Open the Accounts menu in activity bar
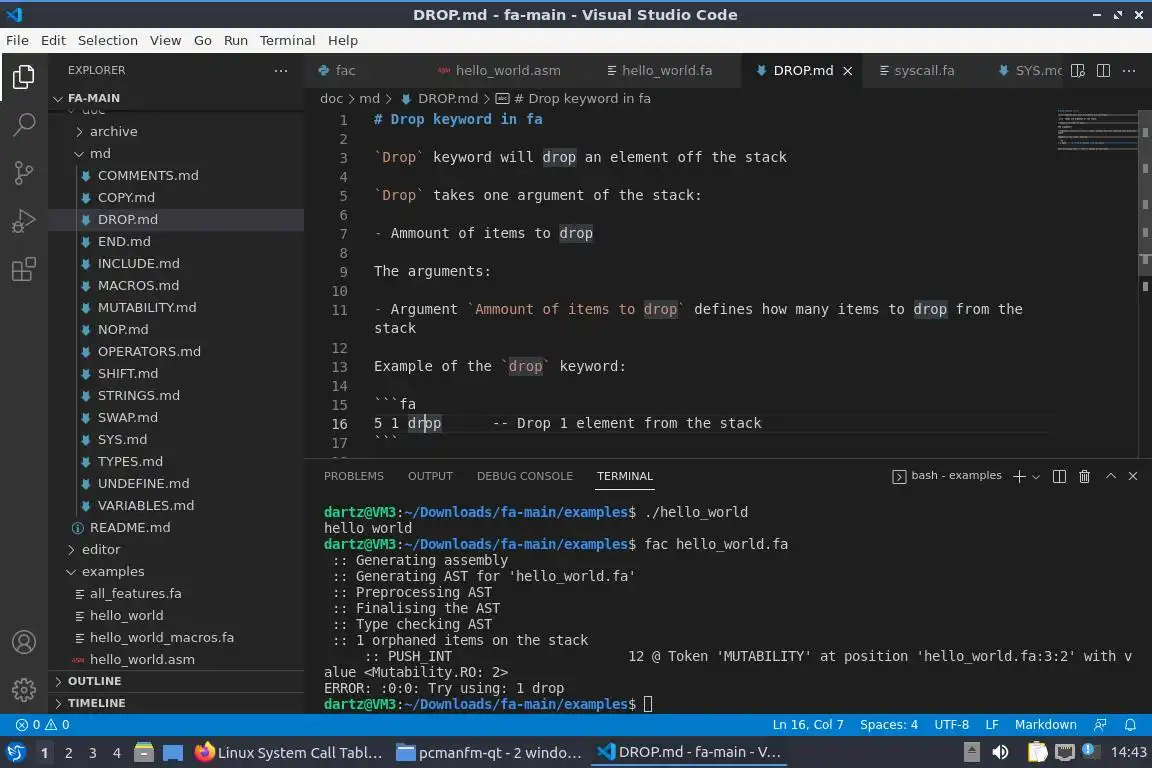Screen dimensions: 1152x768 click(x=24, y=642)
